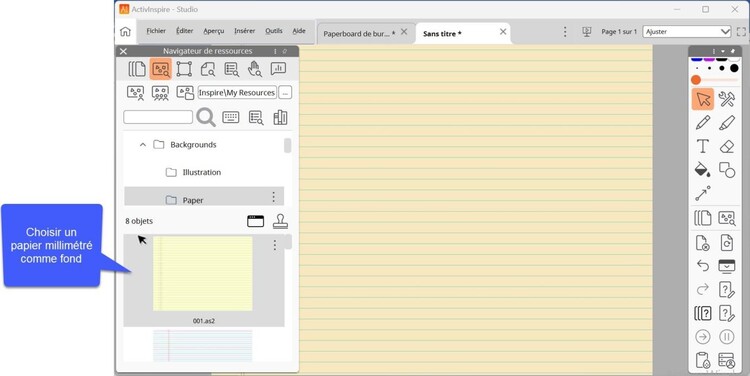Image resolution: width=750 pixels, height=376 pixels.
Task: Pick the largest black pen-width dot
Action: click(x=734, y=68)
